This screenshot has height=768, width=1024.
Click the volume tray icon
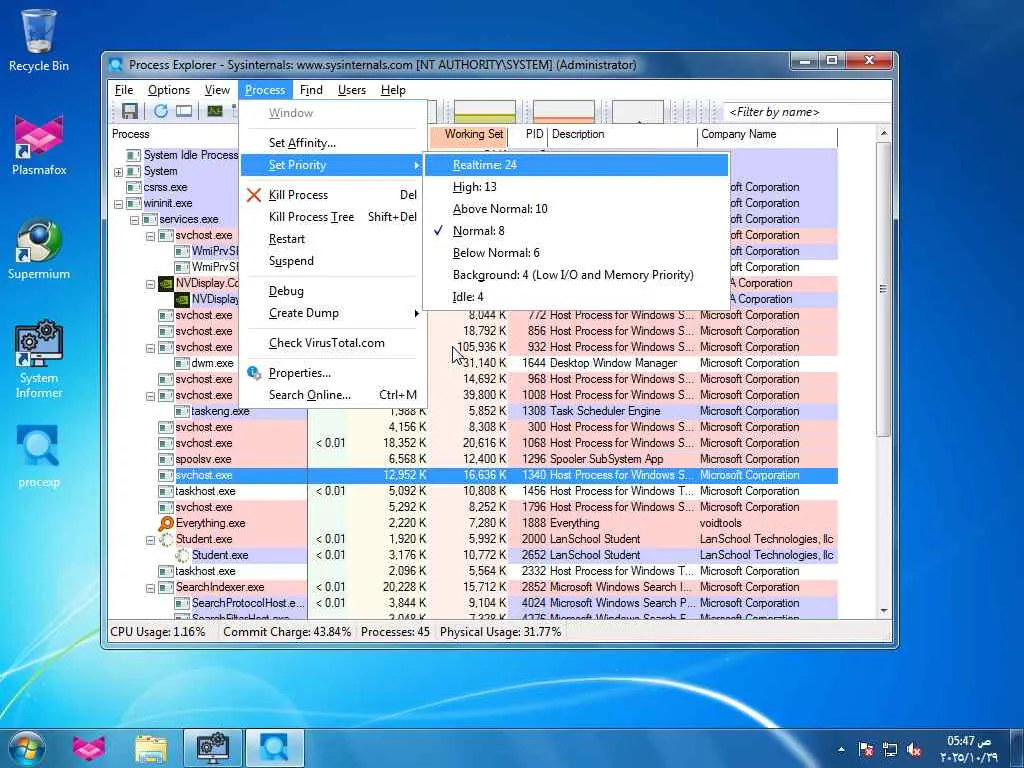pos(914,750)
